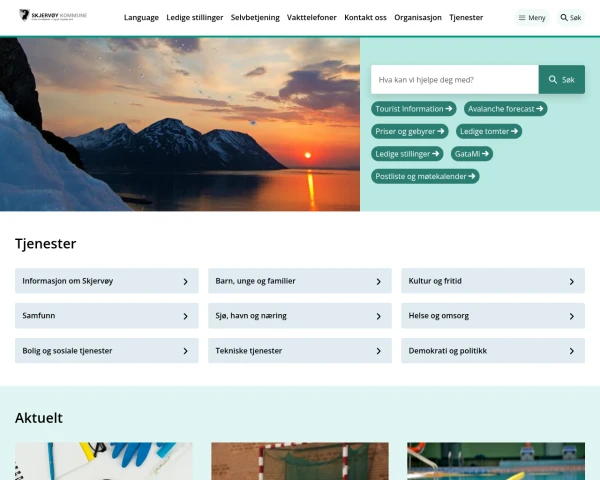Open the Tourist Information quick link

(x=413, y=108)
